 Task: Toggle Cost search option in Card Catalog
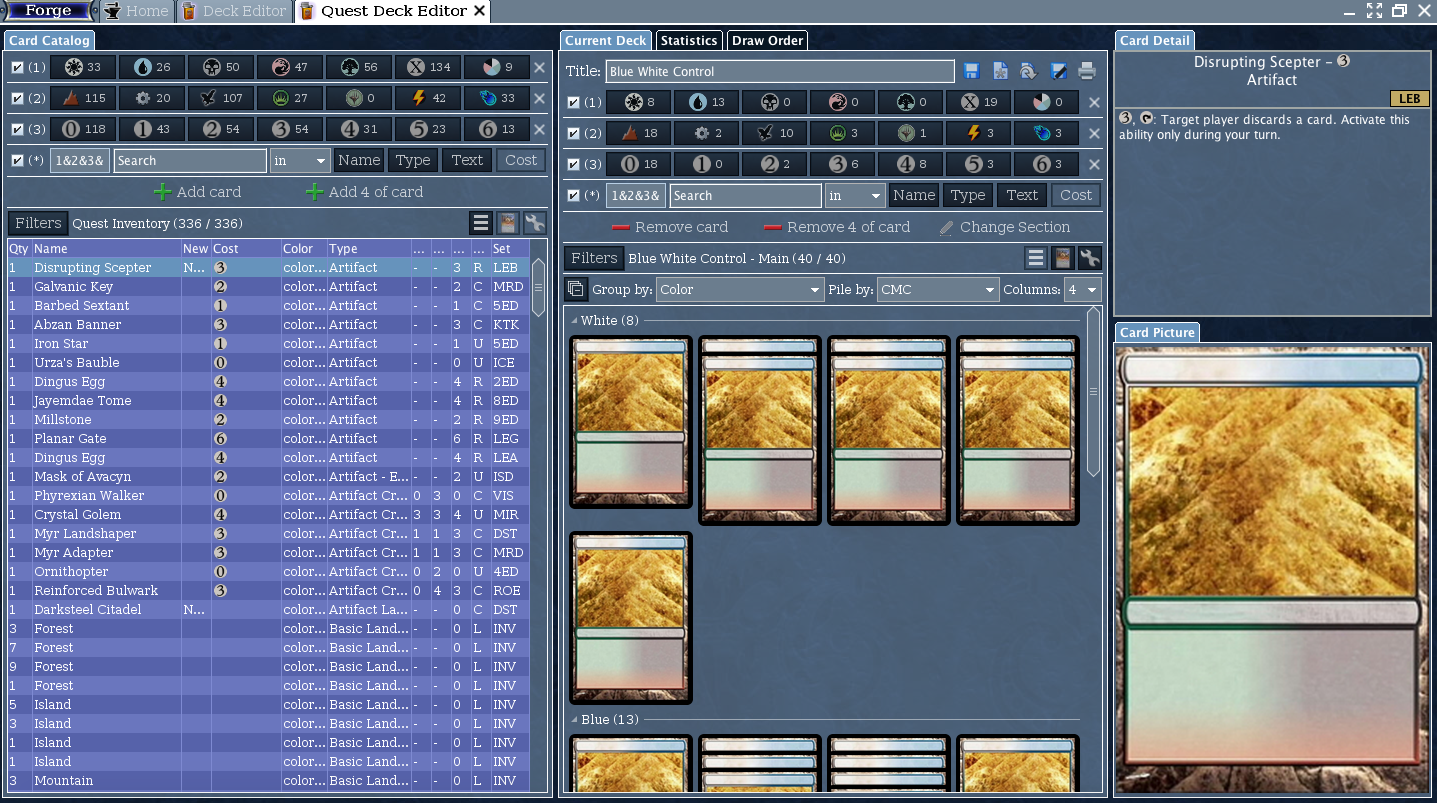tap(521, 160)
